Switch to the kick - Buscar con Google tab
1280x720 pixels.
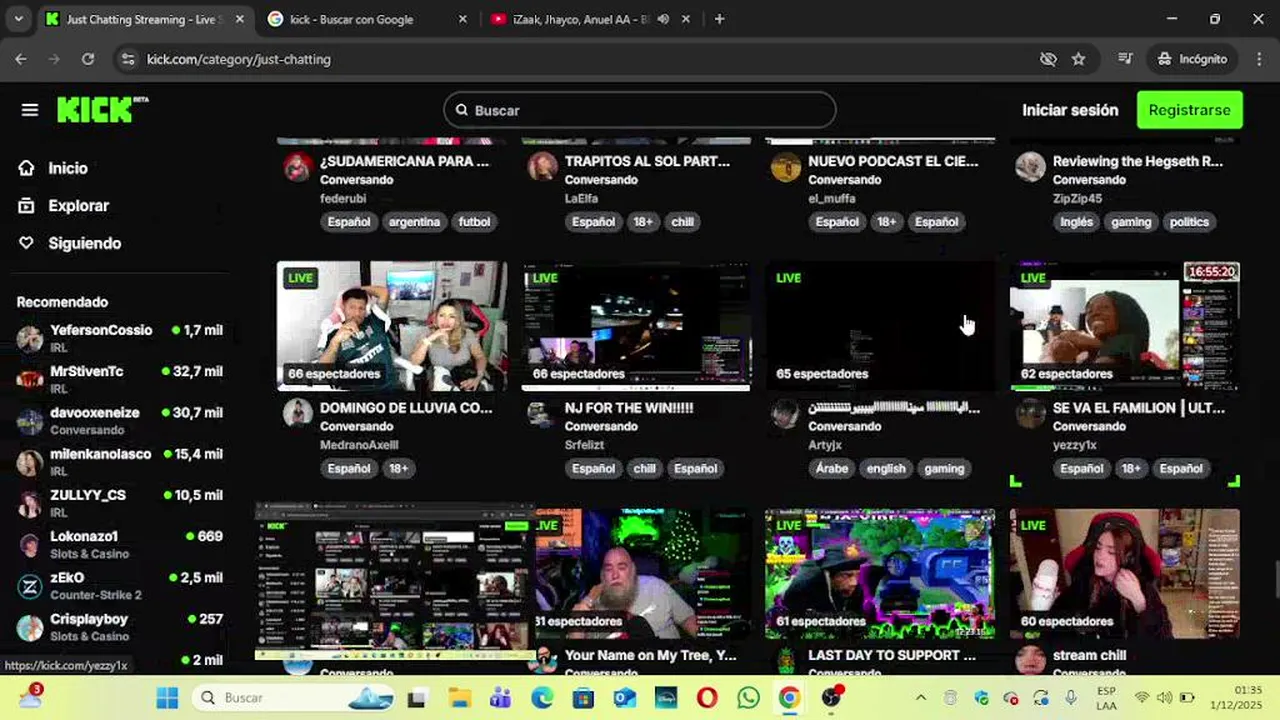click(365, 19)
